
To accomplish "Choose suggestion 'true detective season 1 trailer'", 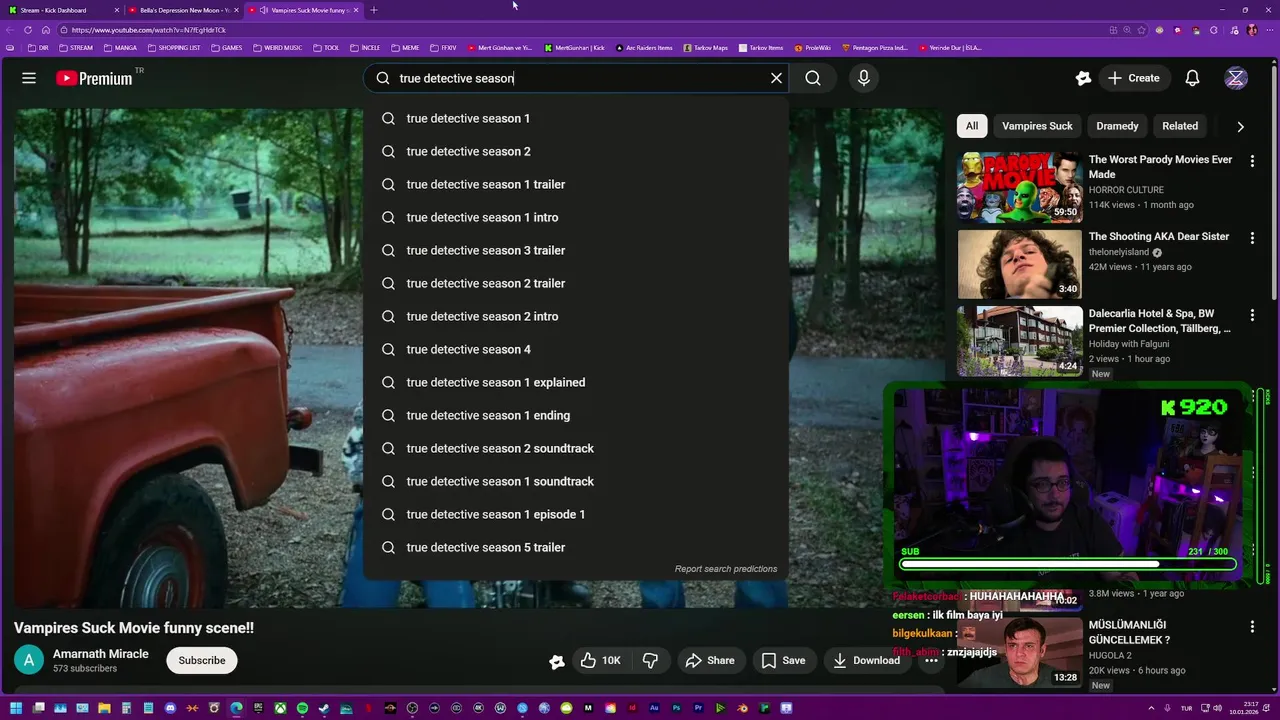I will [x=576, y=184].
